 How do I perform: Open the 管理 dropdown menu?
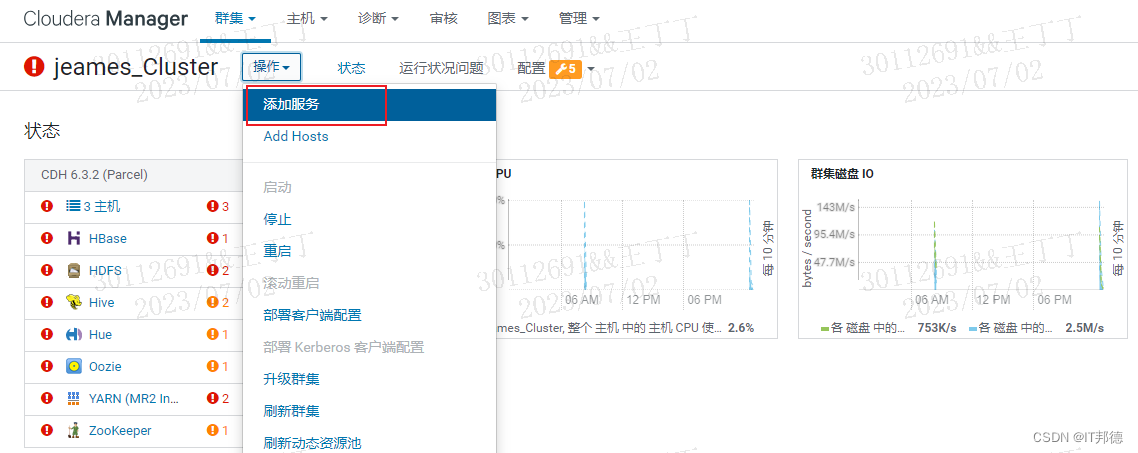pyautogui.click(x=579, y=18)
